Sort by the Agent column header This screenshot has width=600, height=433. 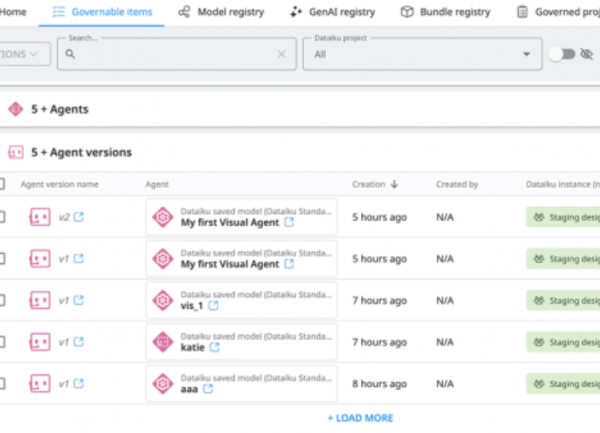[157, 184]
